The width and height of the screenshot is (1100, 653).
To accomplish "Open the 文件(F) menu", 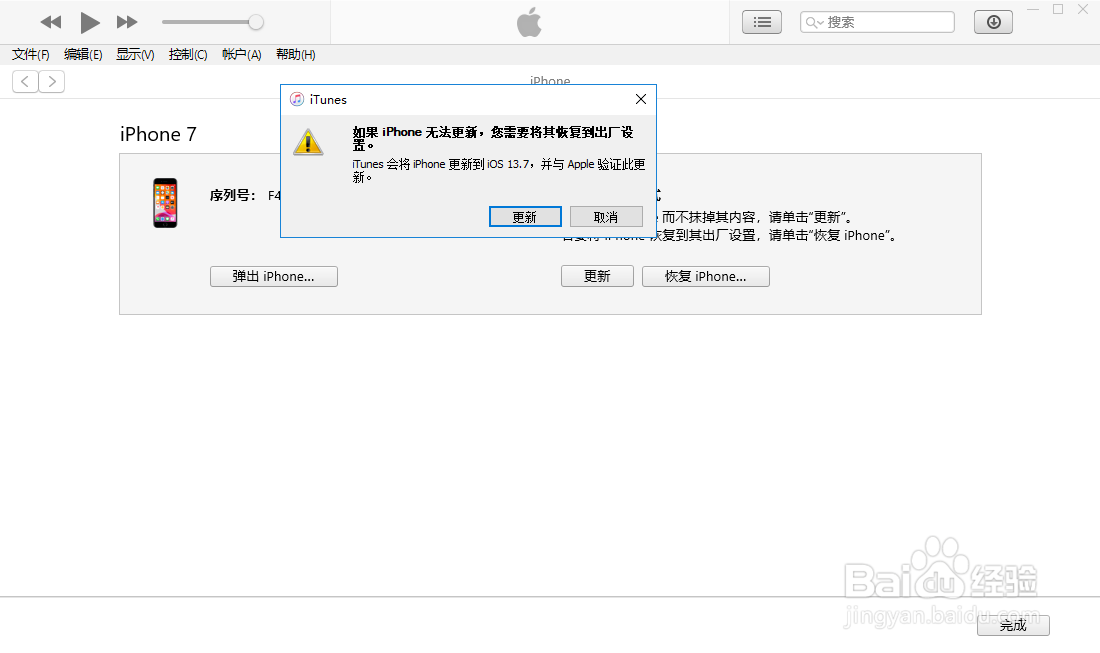I will click(31, 55).
